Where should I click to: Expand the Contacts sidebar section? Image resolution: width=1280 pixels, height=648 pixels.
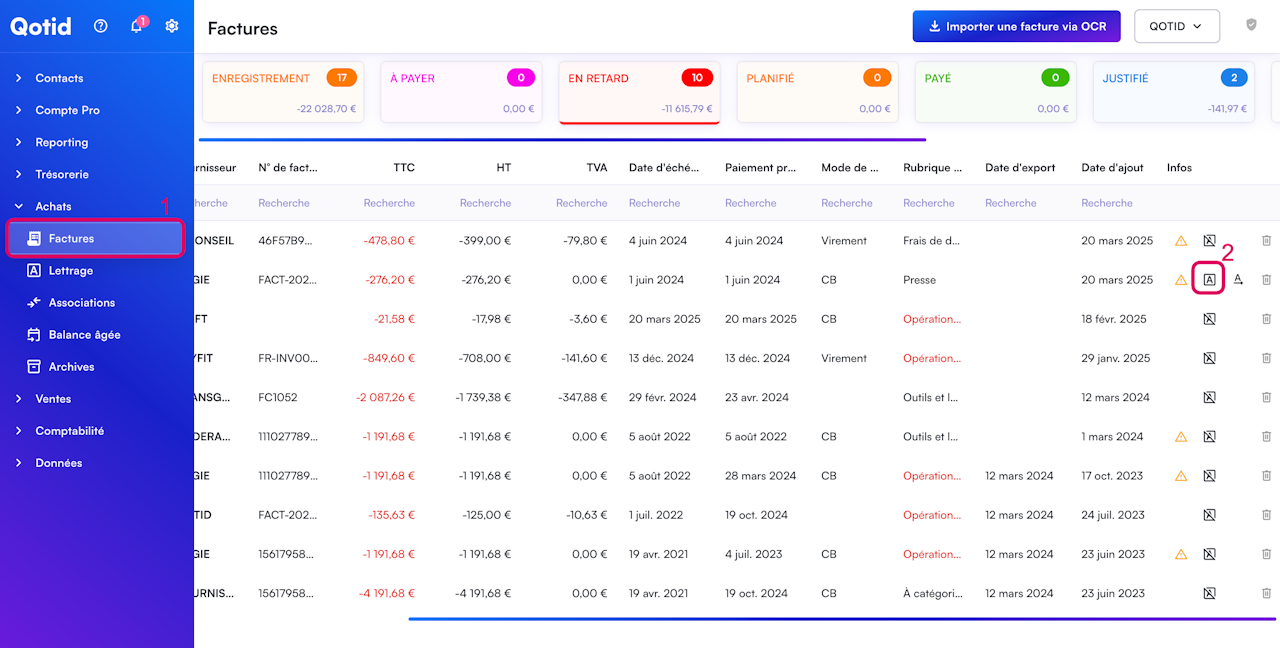[x=59, y=78]
